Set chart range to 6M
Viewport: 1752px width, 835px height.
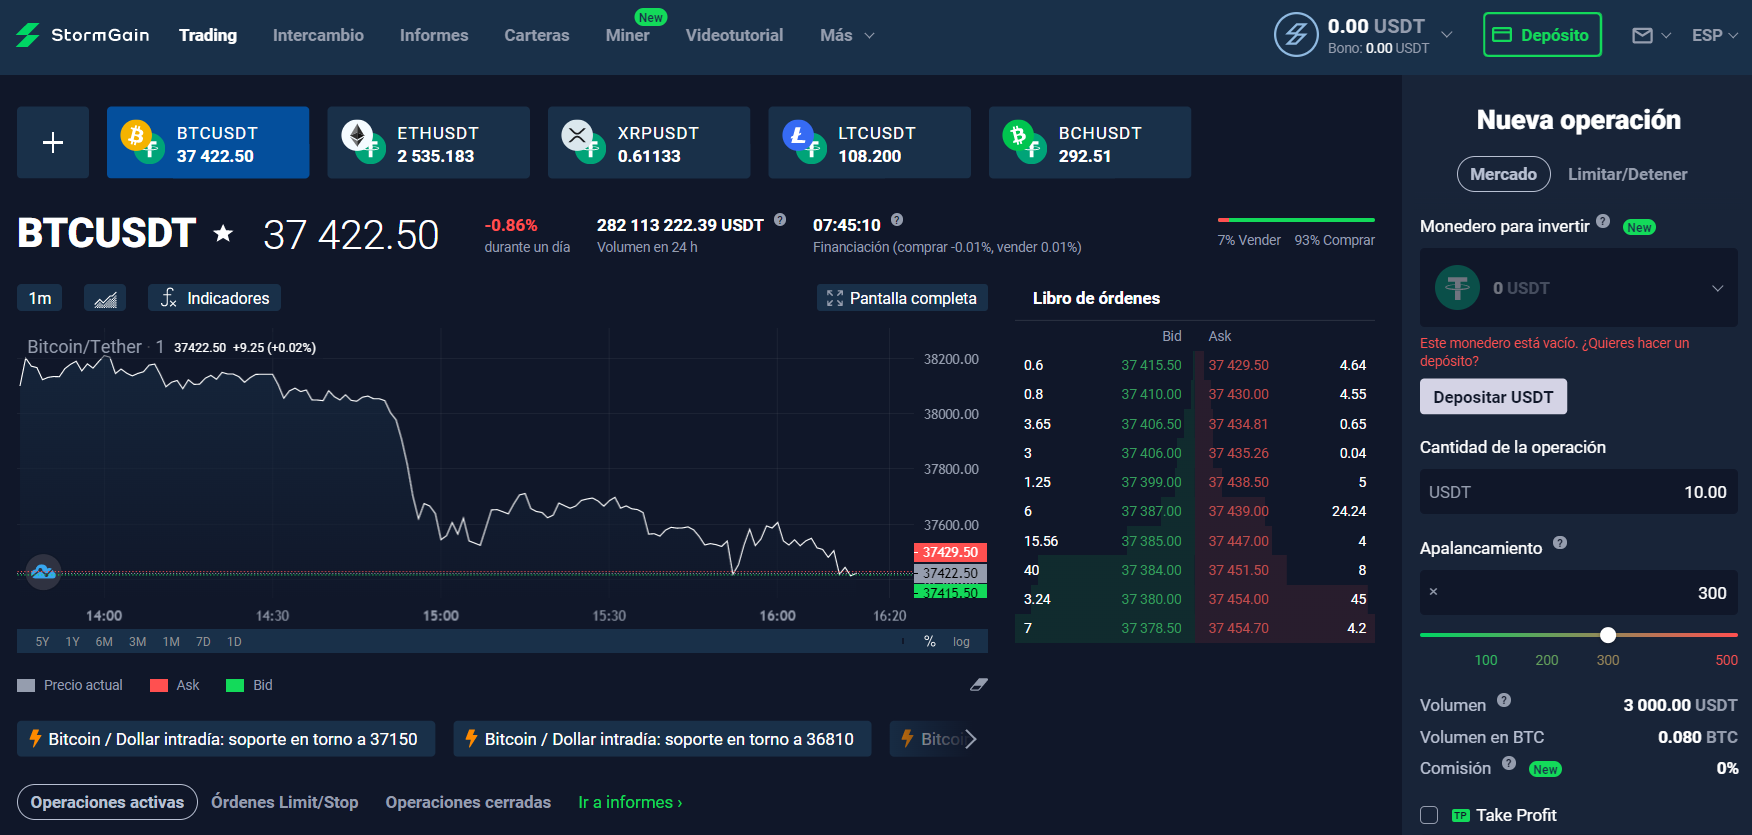click(104, 642)
